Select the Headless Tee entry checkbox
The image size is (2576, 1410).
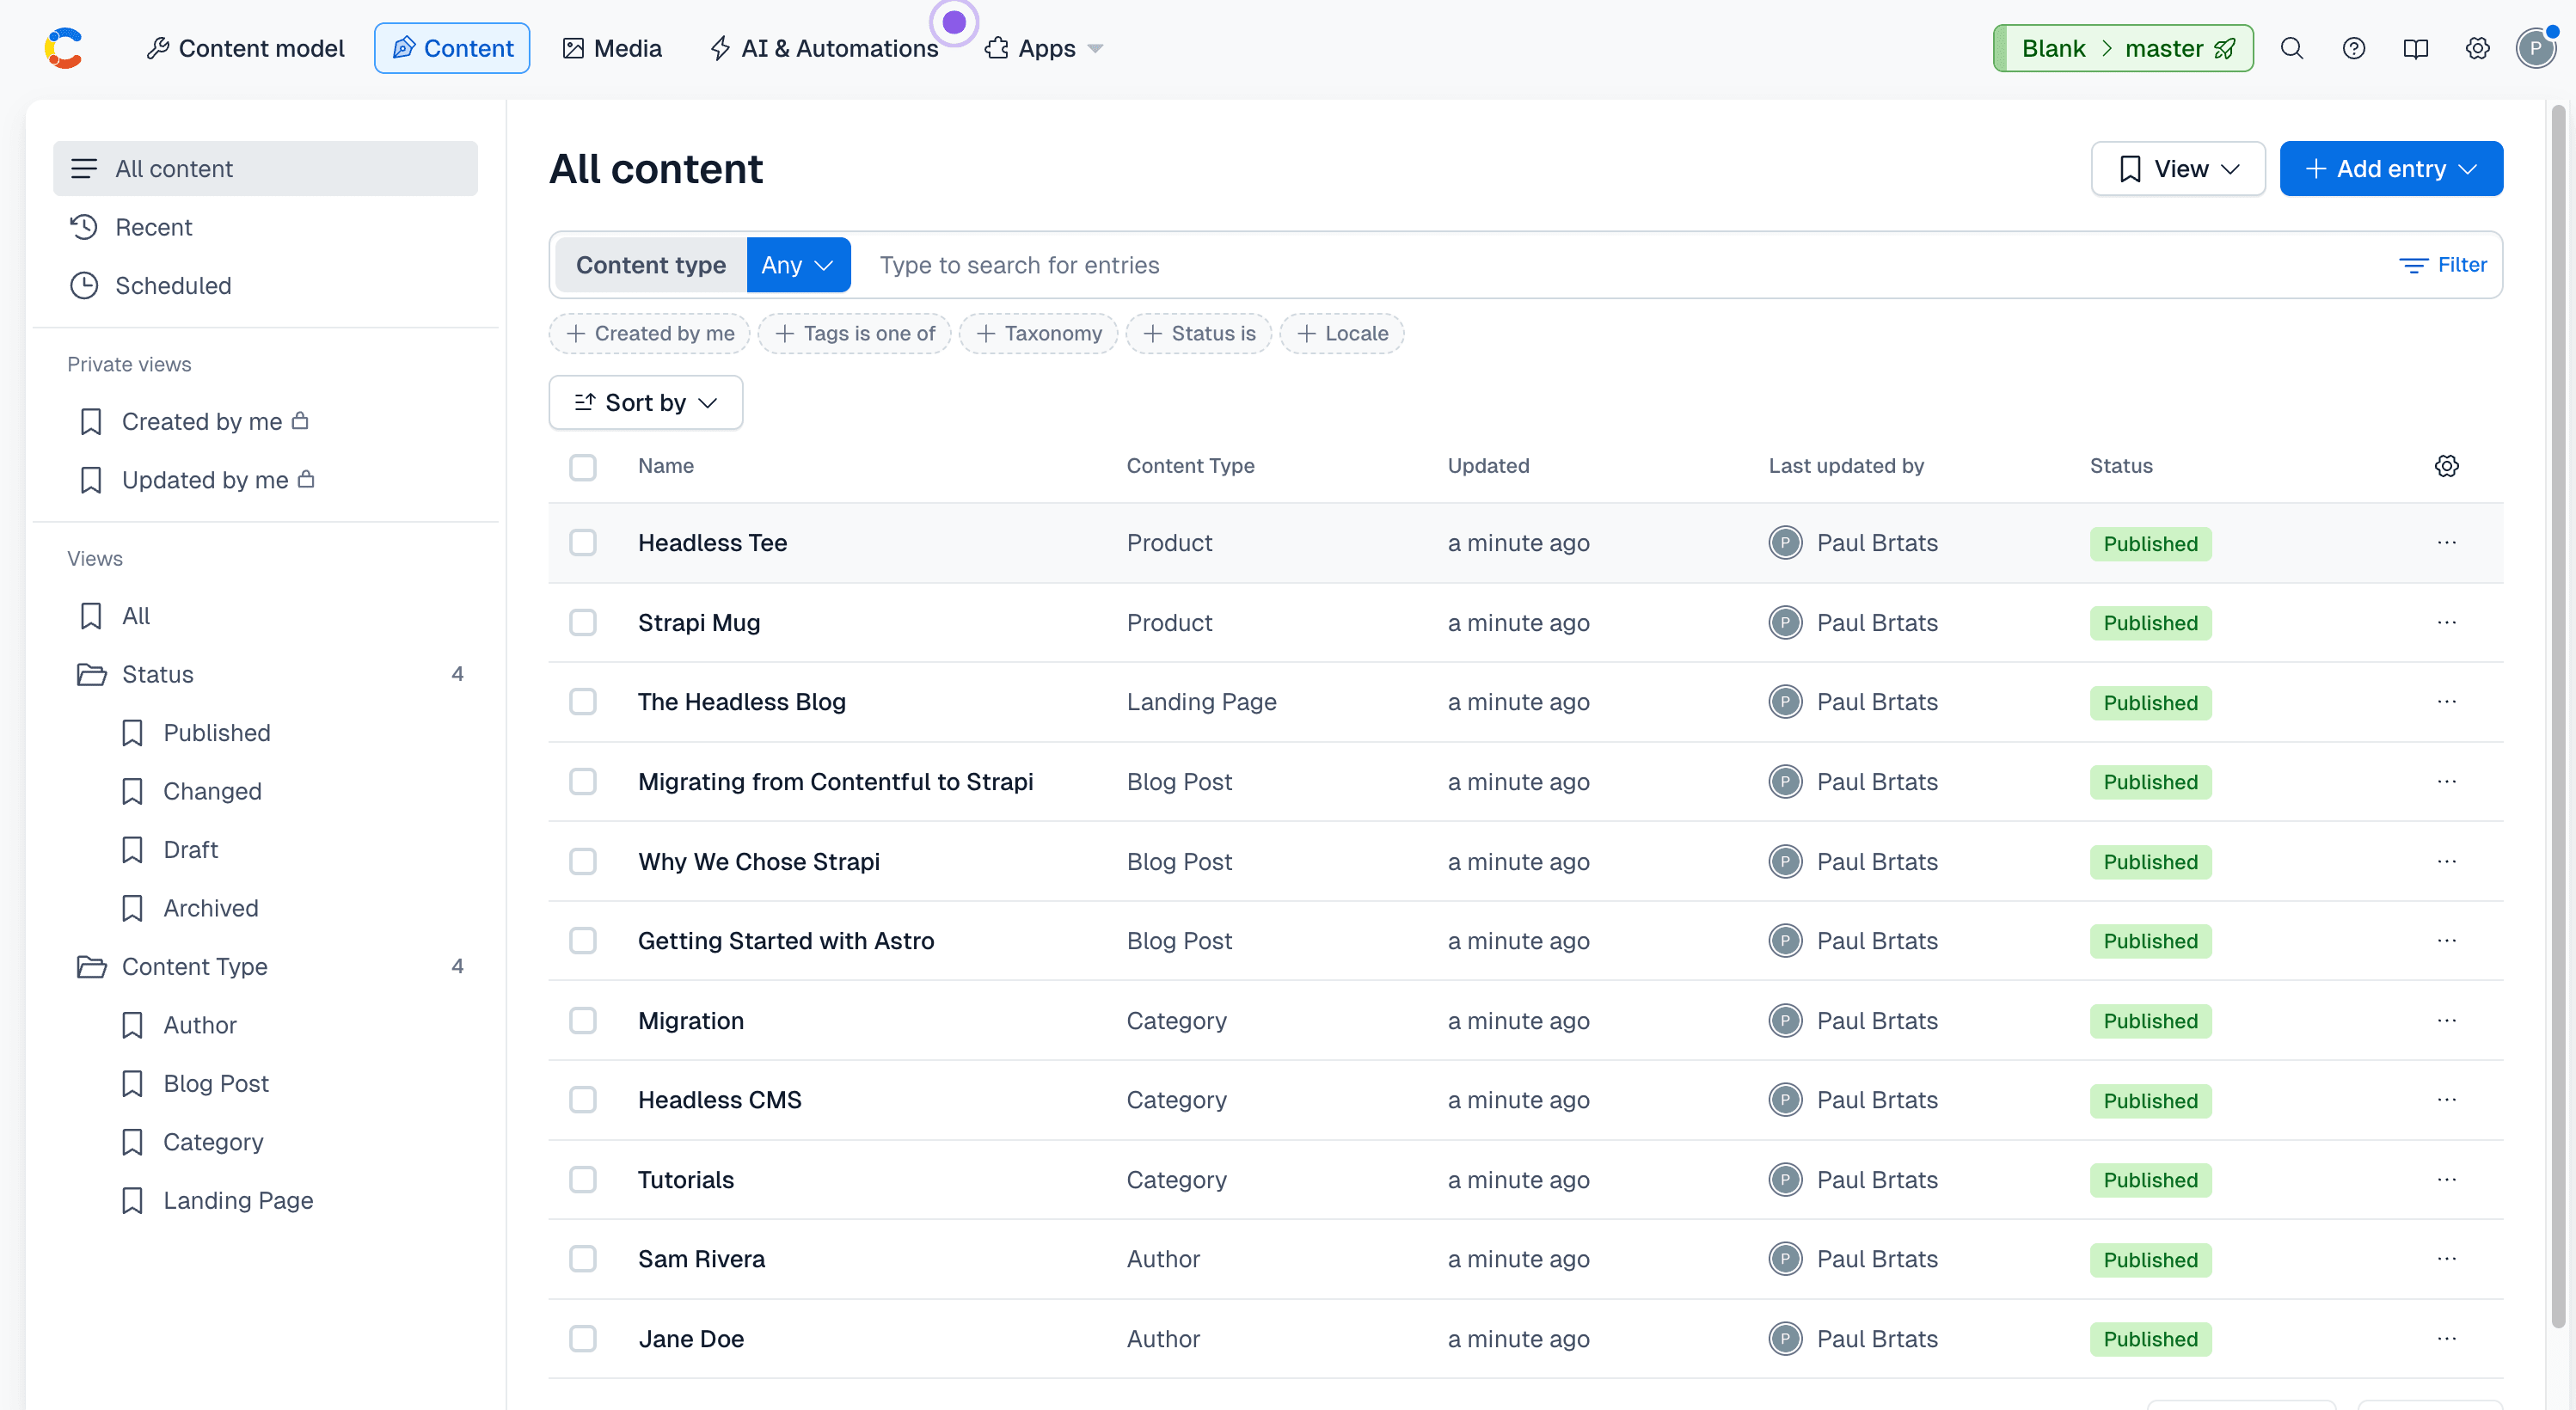coord(583,543)
